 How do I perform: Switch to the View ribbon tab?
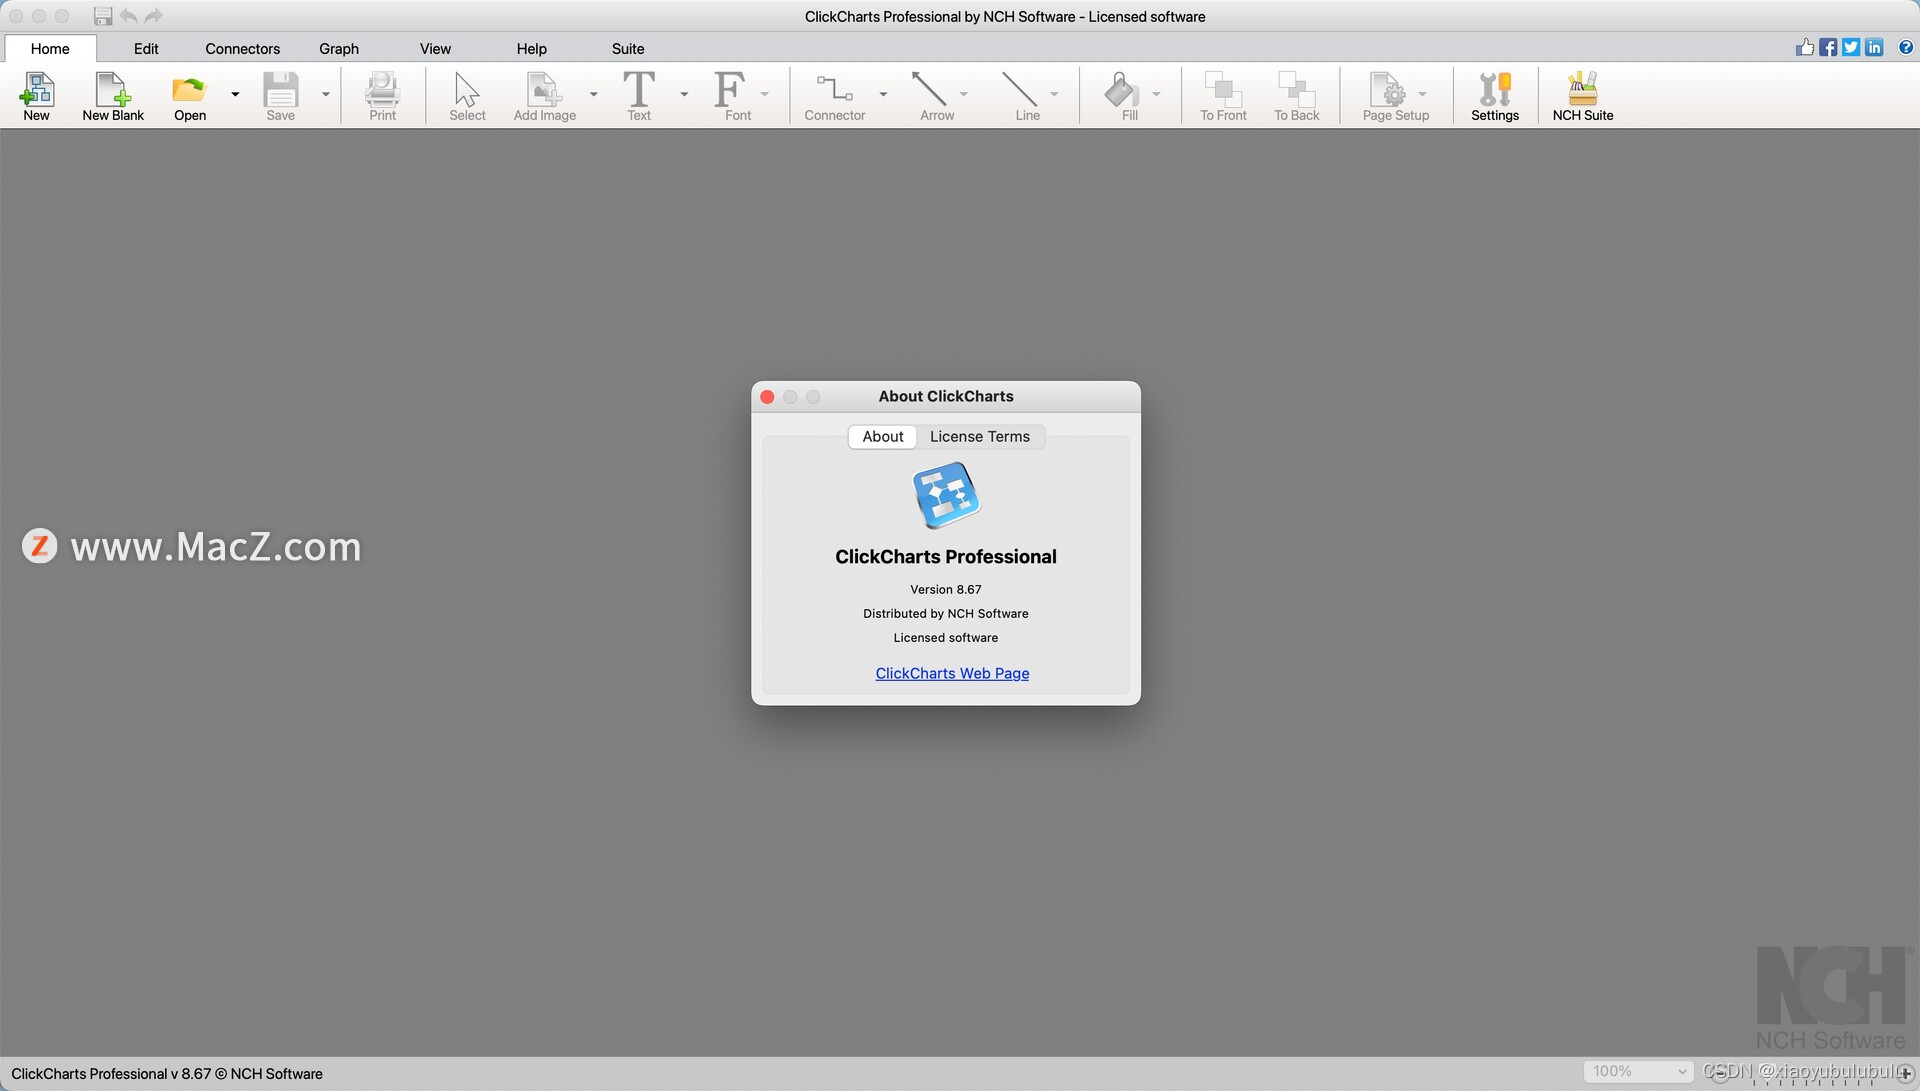click(x=435, y=48)
